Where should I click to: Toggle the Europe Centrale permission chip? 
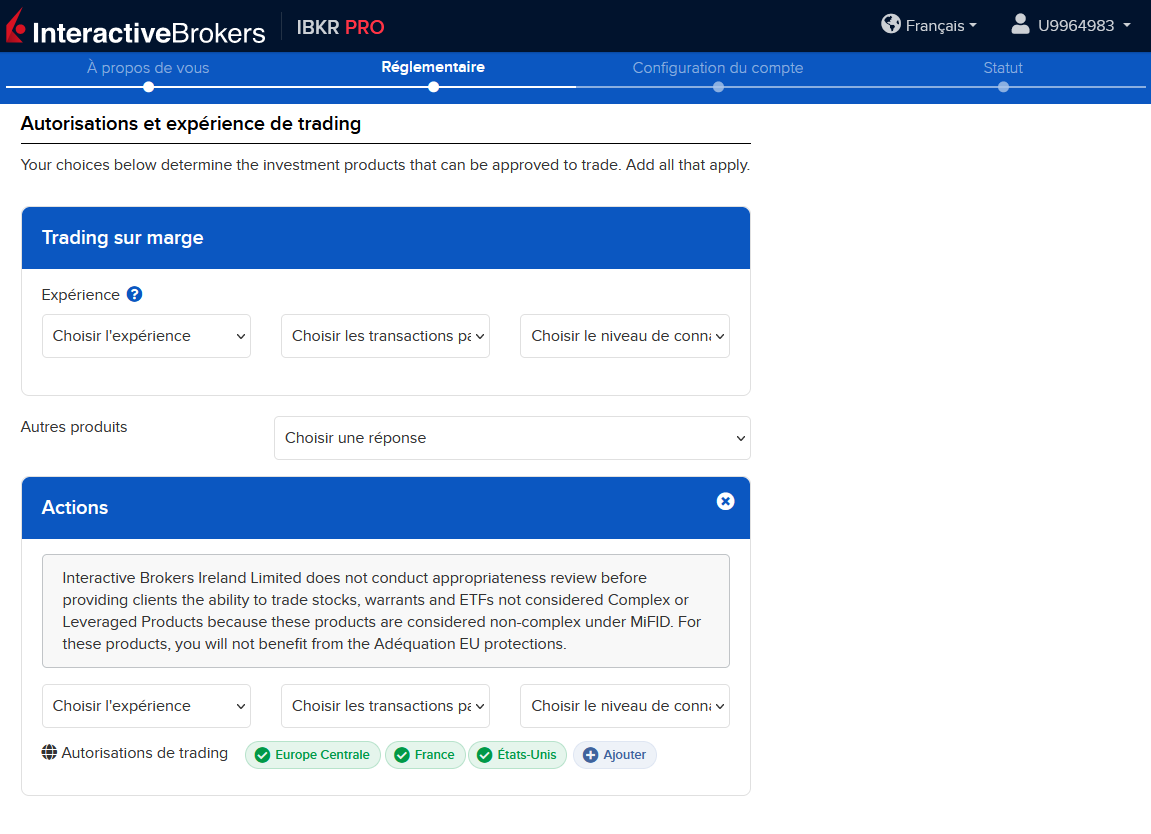(x=313, y=755)
